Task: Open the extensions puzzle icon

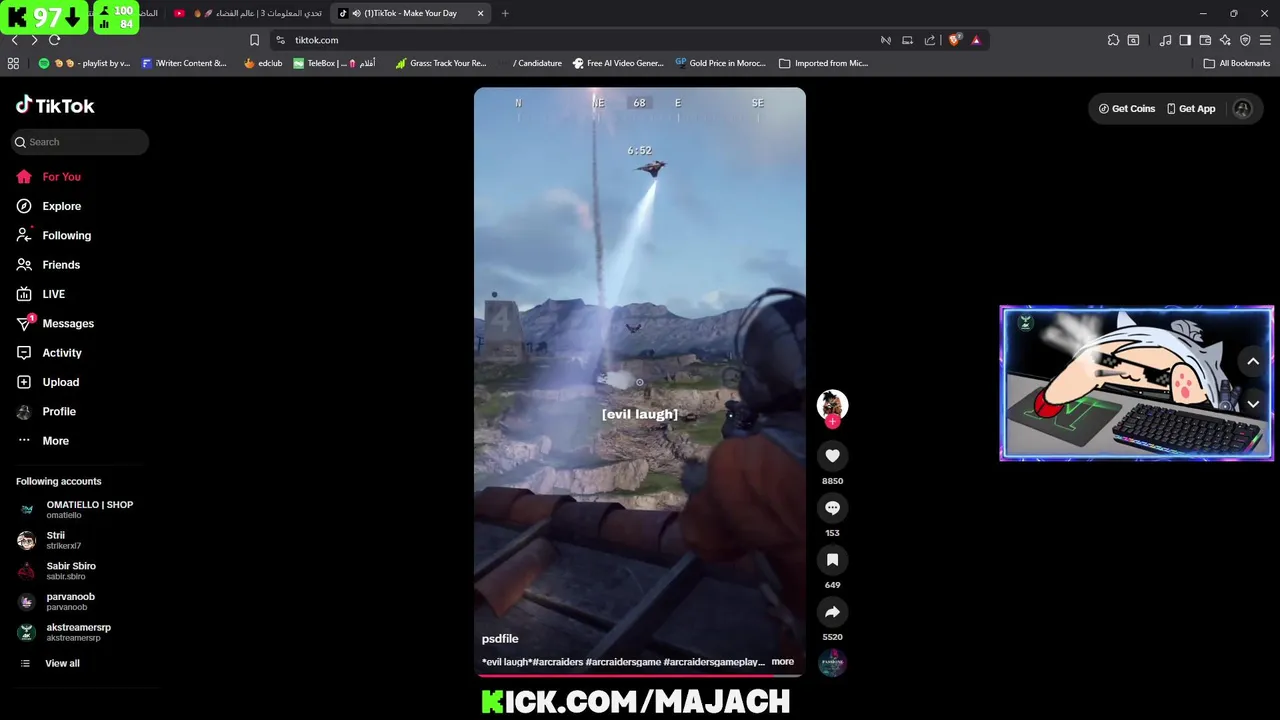Action: point(1113,40)
